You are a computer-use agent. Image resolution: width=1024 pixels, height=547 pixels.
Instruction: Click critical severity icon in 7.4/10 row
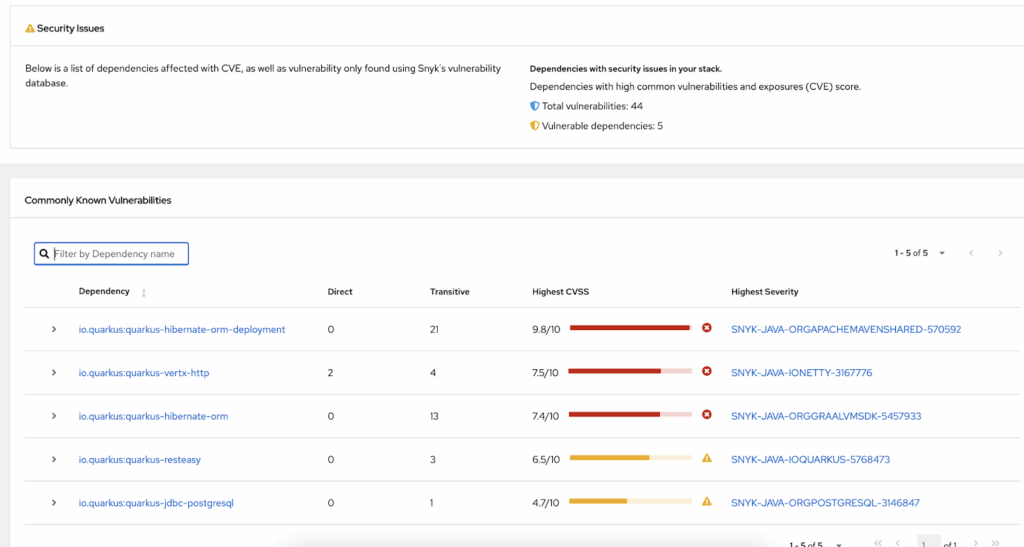click(x=707, y=414)
